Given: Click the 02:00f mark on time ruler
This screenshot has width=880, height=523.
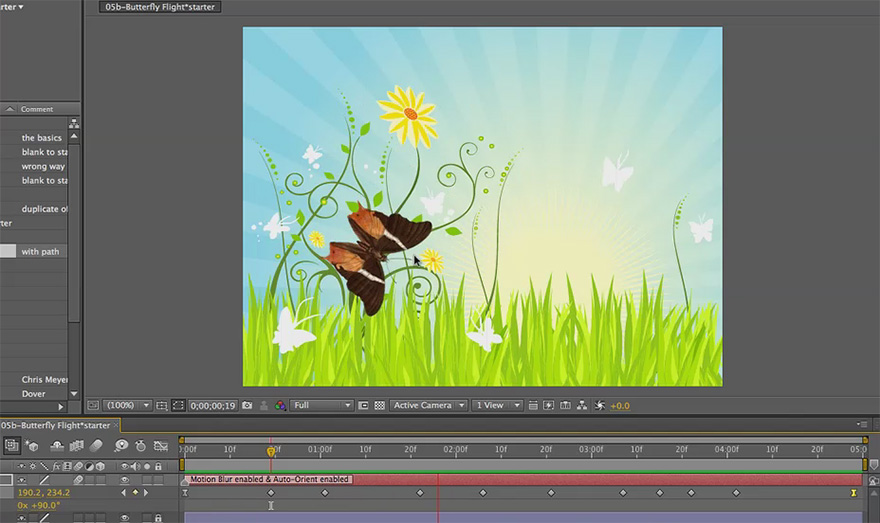Looking at the screenshot, I should pyautogui.click(x=455, y=449).
